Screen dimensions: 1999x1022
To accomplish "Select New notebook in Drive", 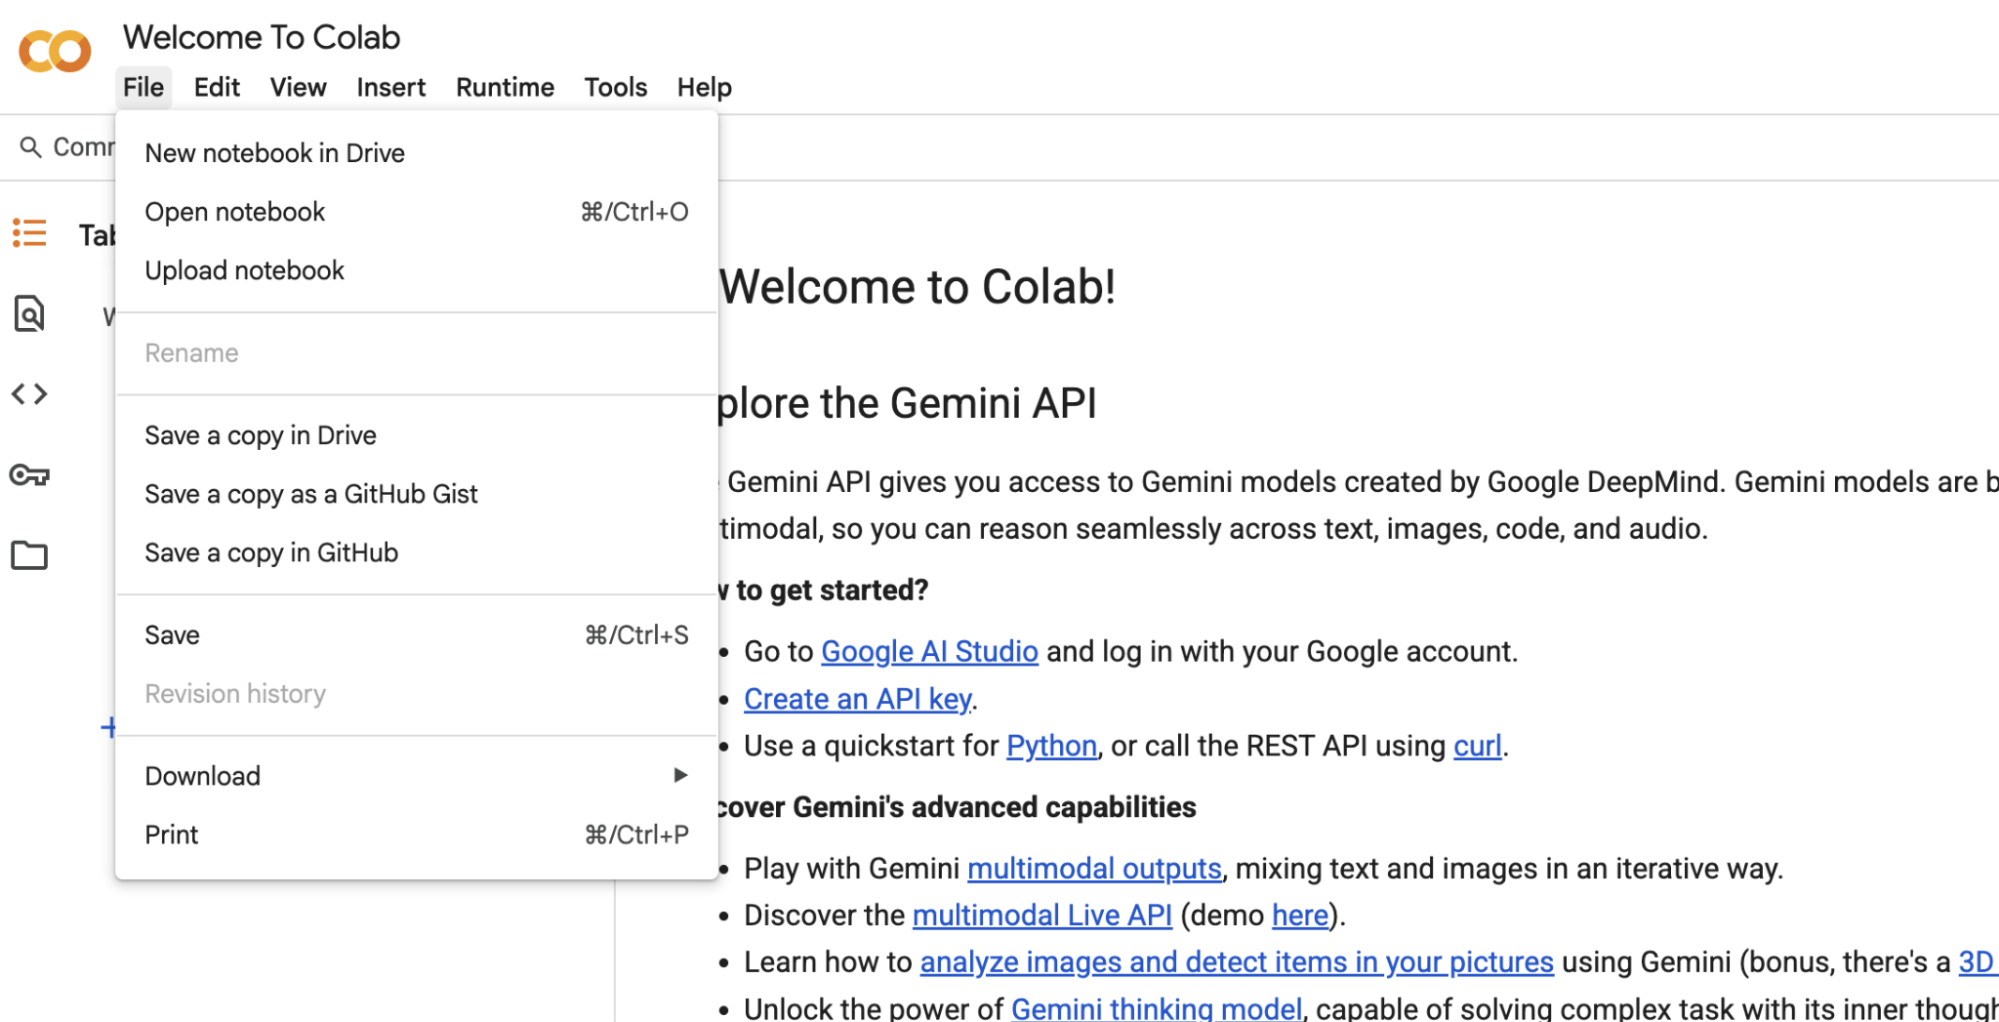I will point(274,153).
